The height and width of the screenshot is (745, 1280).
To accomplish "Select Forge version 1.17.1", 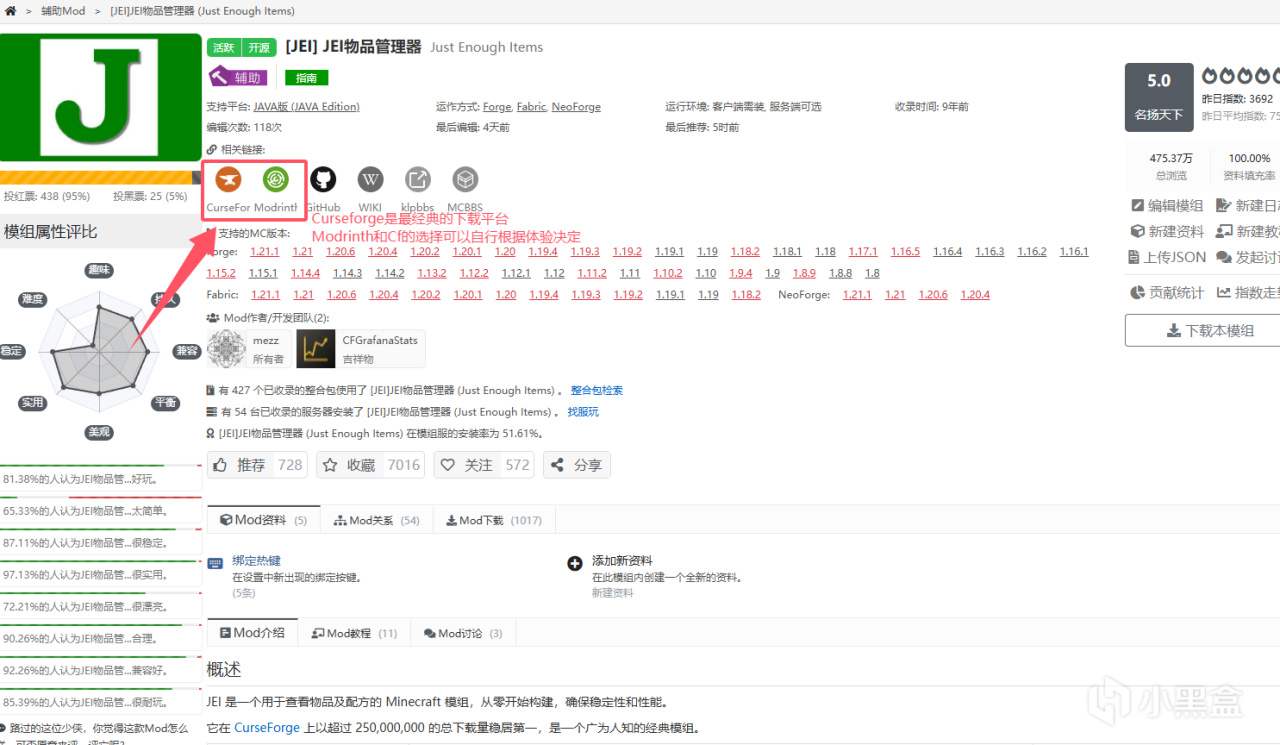I will (863, 252).
